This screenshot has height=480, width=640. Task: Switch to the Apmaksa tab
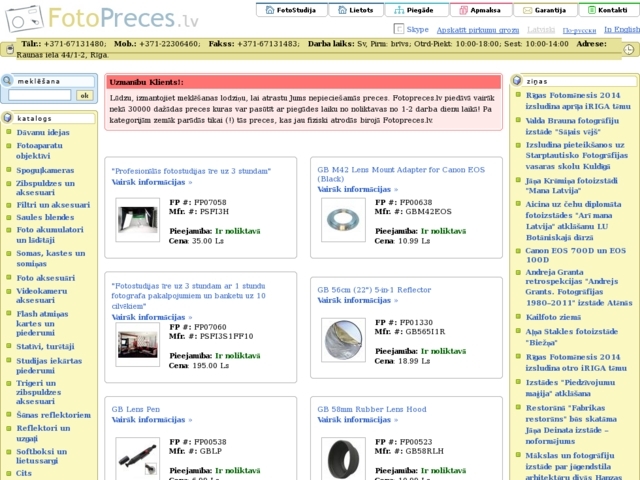(x=479, y=10)
